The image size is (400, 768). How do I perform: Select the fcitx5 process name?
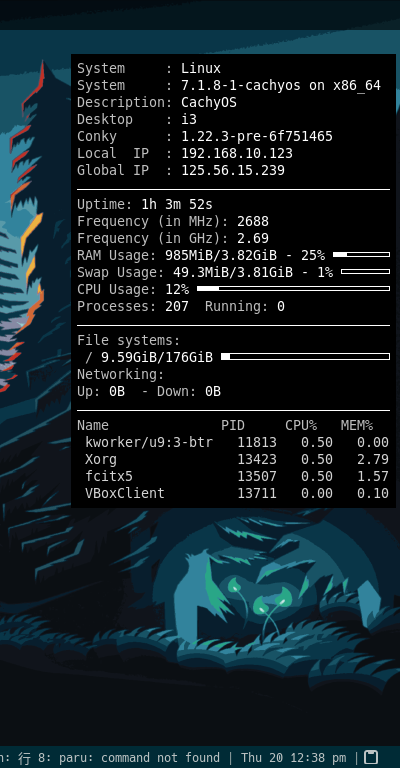[x=109, y=476]
